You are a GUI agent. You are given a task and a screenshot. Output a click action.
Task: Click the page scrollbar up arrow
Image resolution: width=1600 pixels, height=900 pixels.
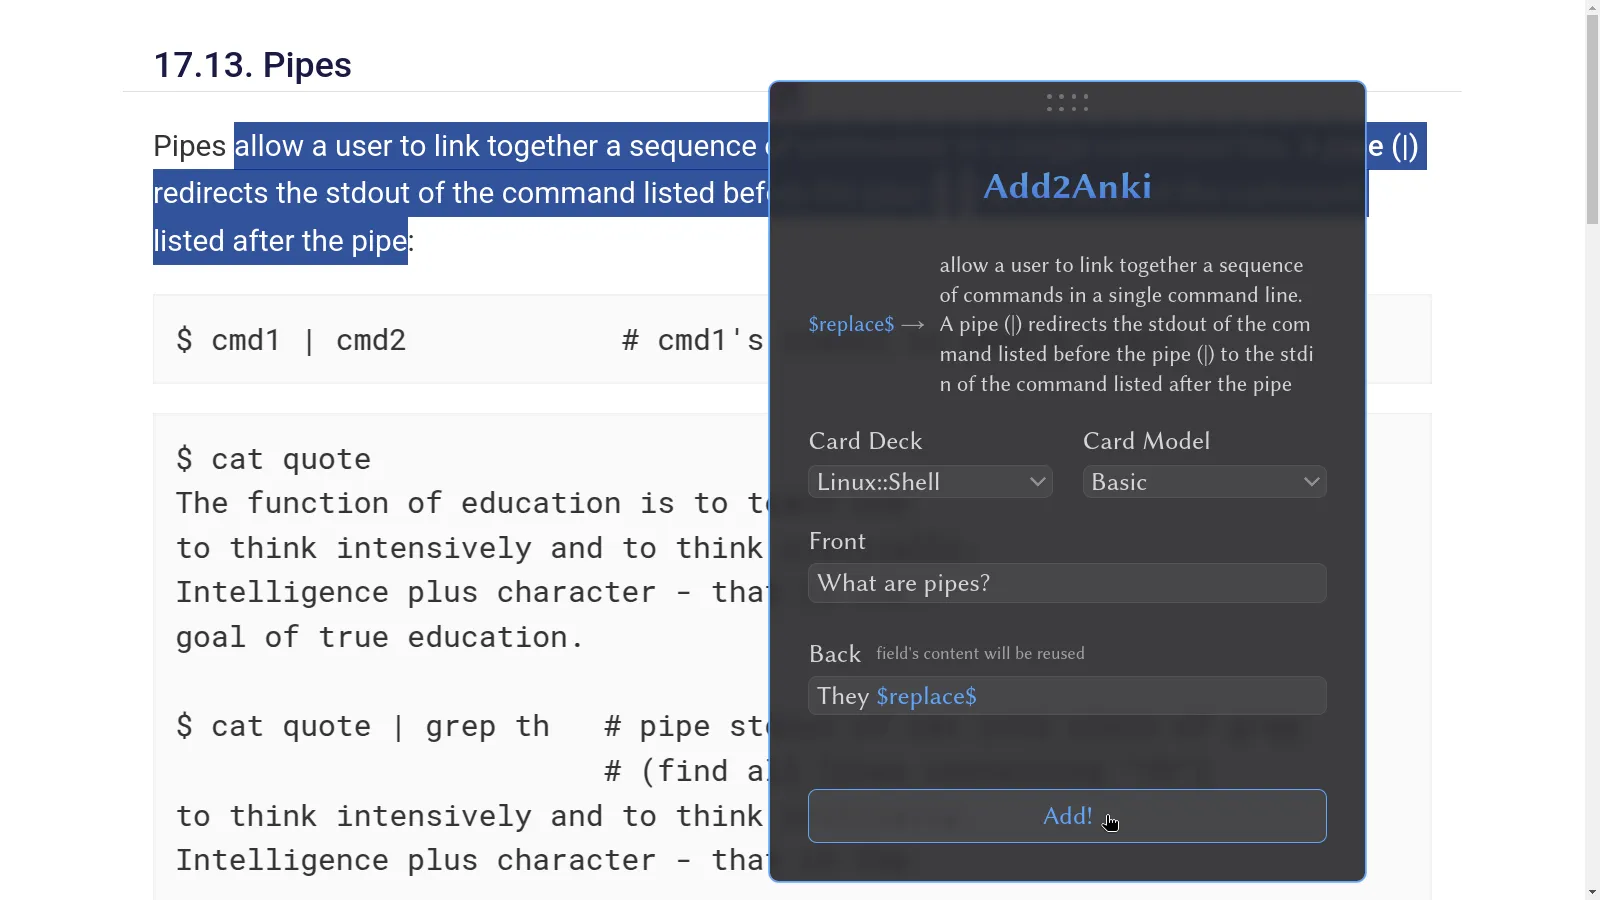(1592, 8)
